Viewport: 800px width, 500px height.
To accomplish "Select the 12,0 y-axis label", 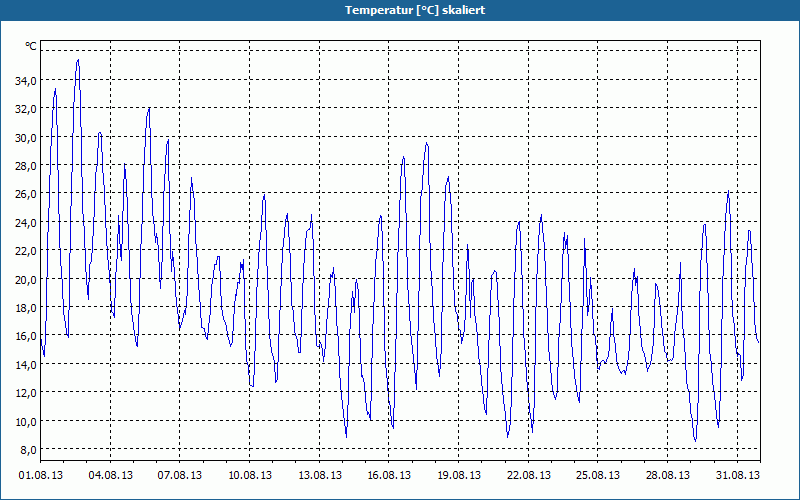I will 26,393.
